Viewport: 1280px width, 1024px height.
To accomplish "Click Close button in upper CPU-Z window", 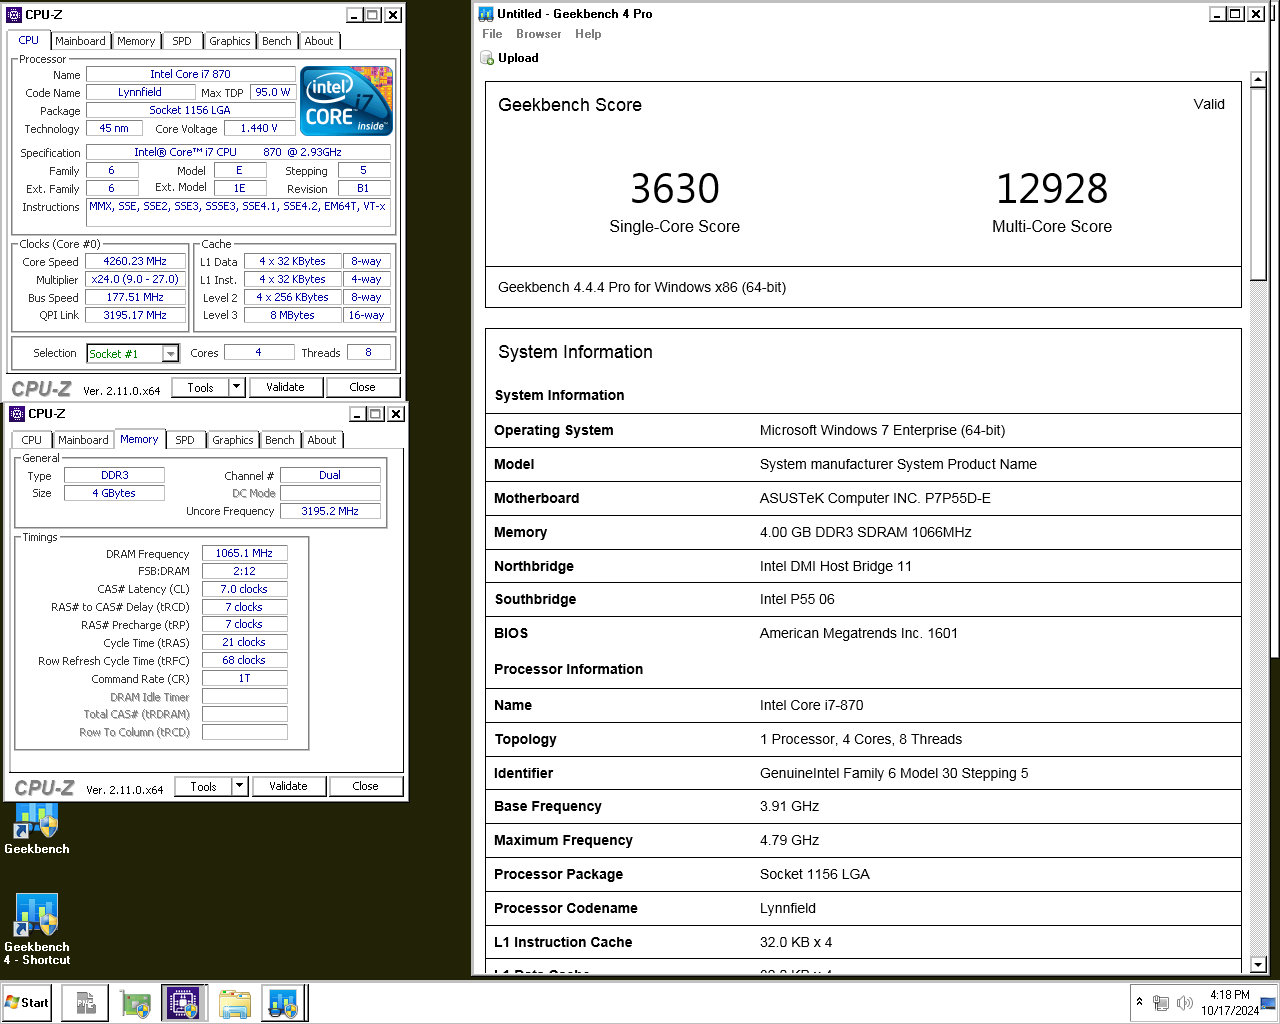I will [362, 387].
